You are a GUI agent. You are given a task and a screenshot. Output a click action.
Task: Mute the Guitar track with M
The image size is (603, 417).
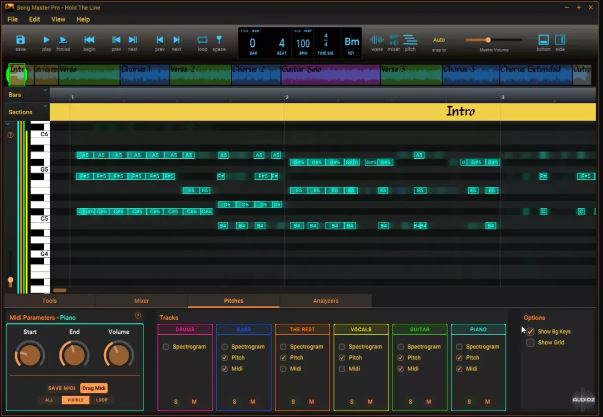pos(429,402)
